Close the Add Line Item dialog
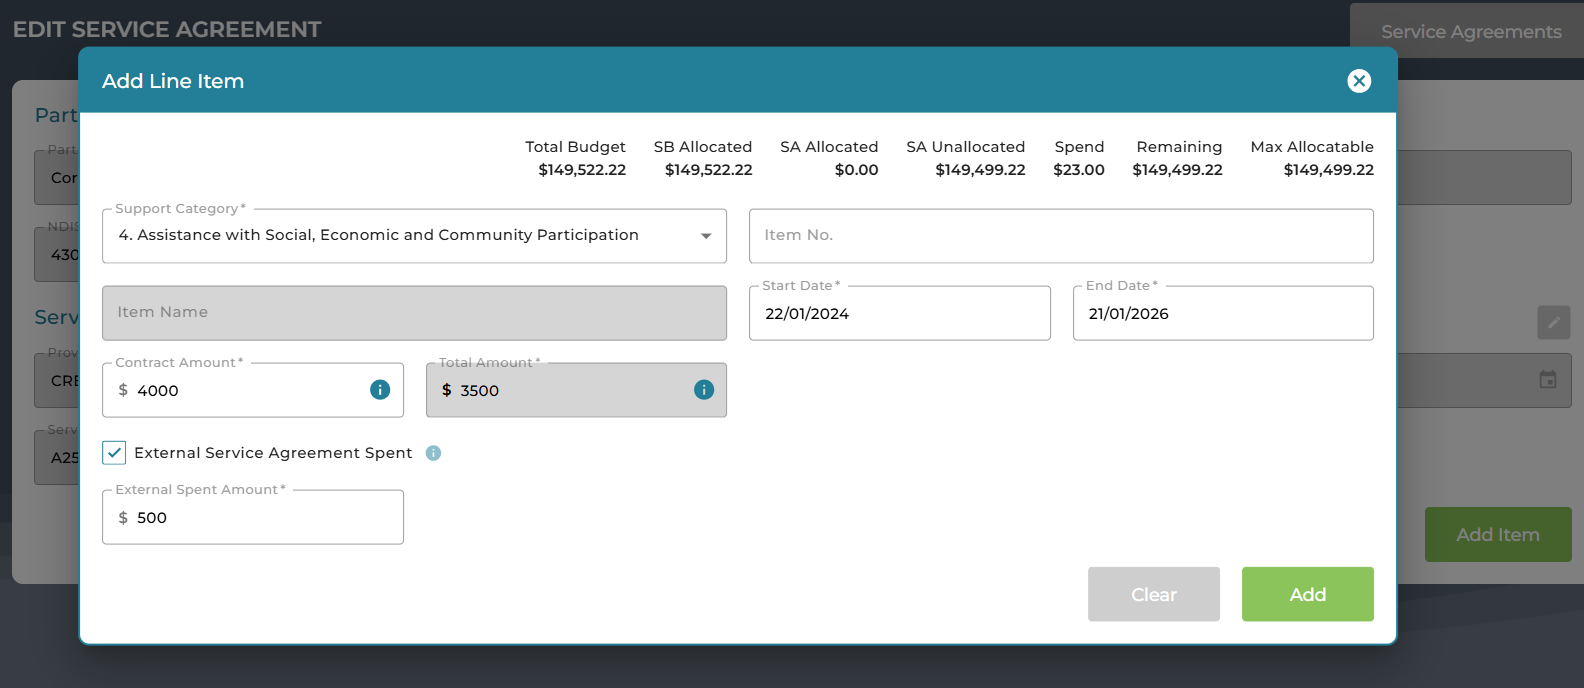Image resolution: width=1584 pixels, height=688 pixels. (x=1358, y=81)
